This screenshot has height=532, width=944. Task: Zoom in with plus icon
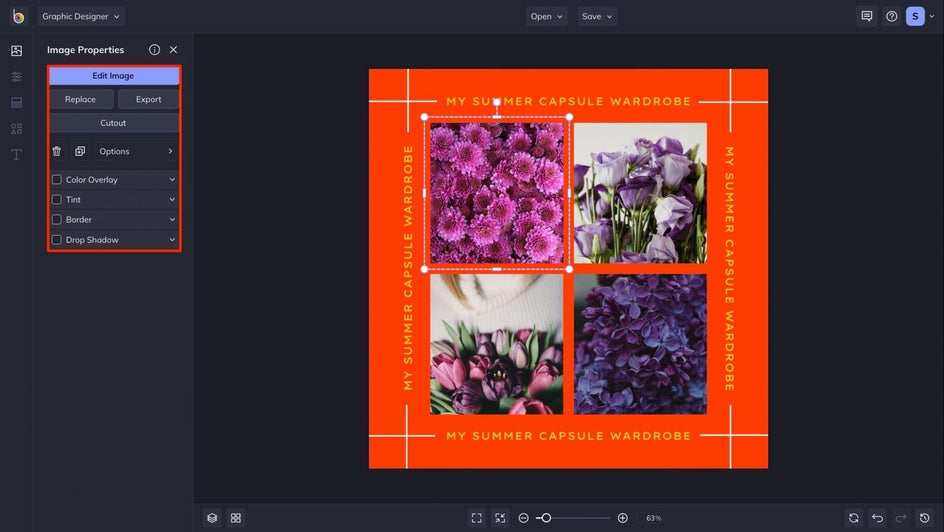(x=623, y=518)
